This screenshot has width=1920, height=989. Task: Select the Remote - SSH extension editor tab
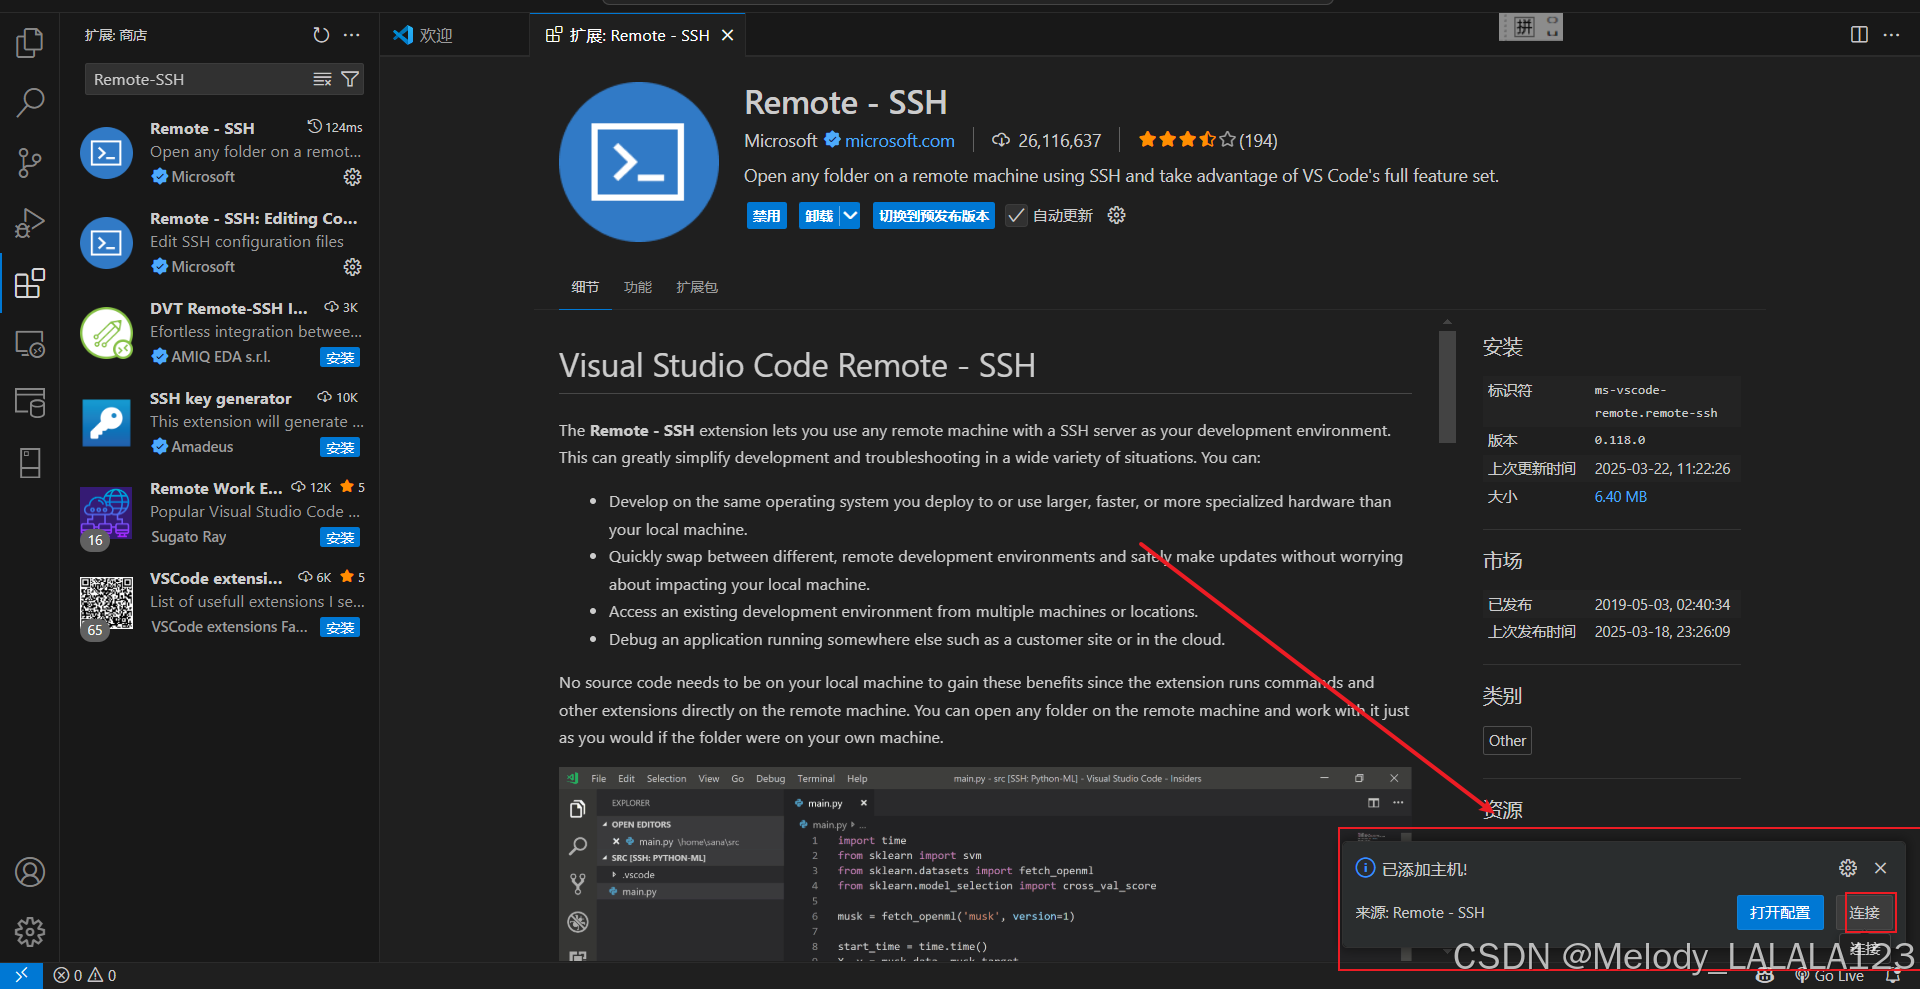click(x=639, y=35)
